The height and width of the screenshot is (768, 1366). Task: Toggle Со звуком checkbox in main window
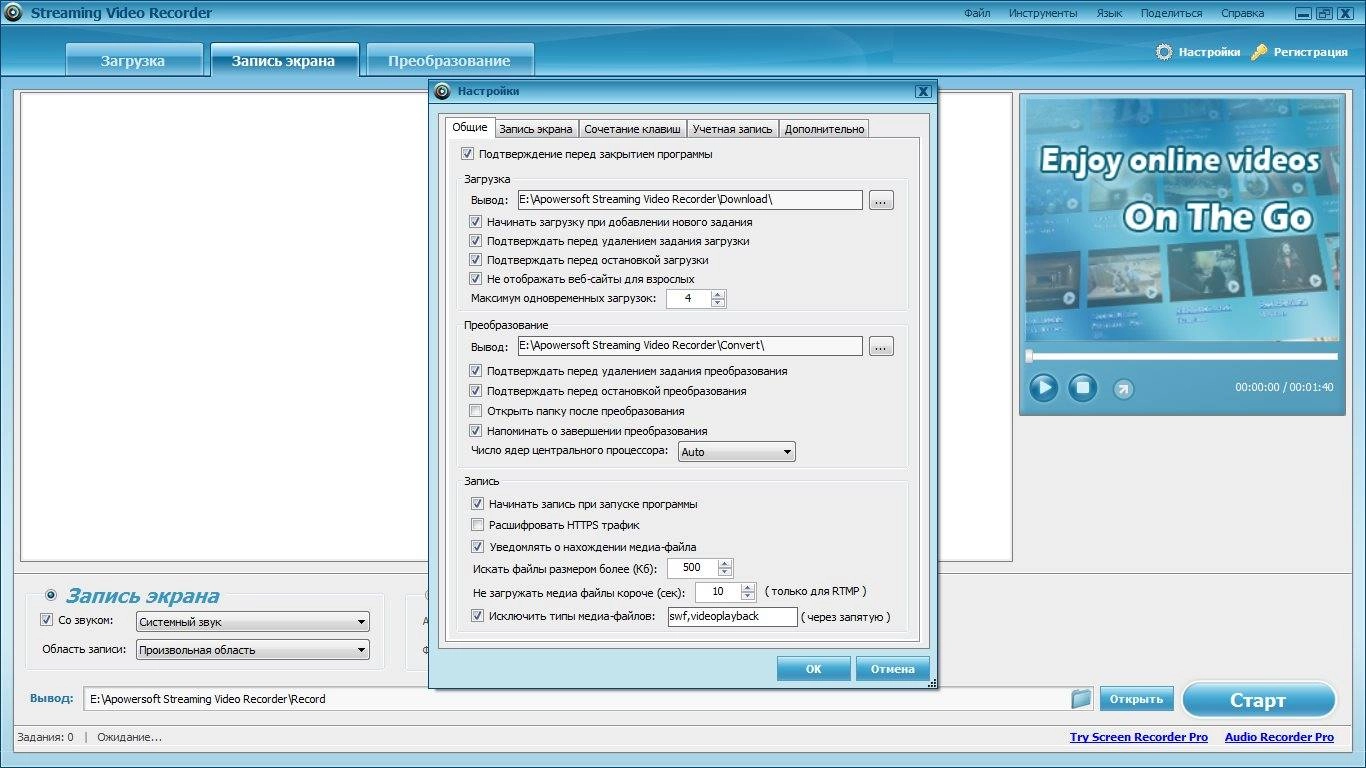pos(46,620)
